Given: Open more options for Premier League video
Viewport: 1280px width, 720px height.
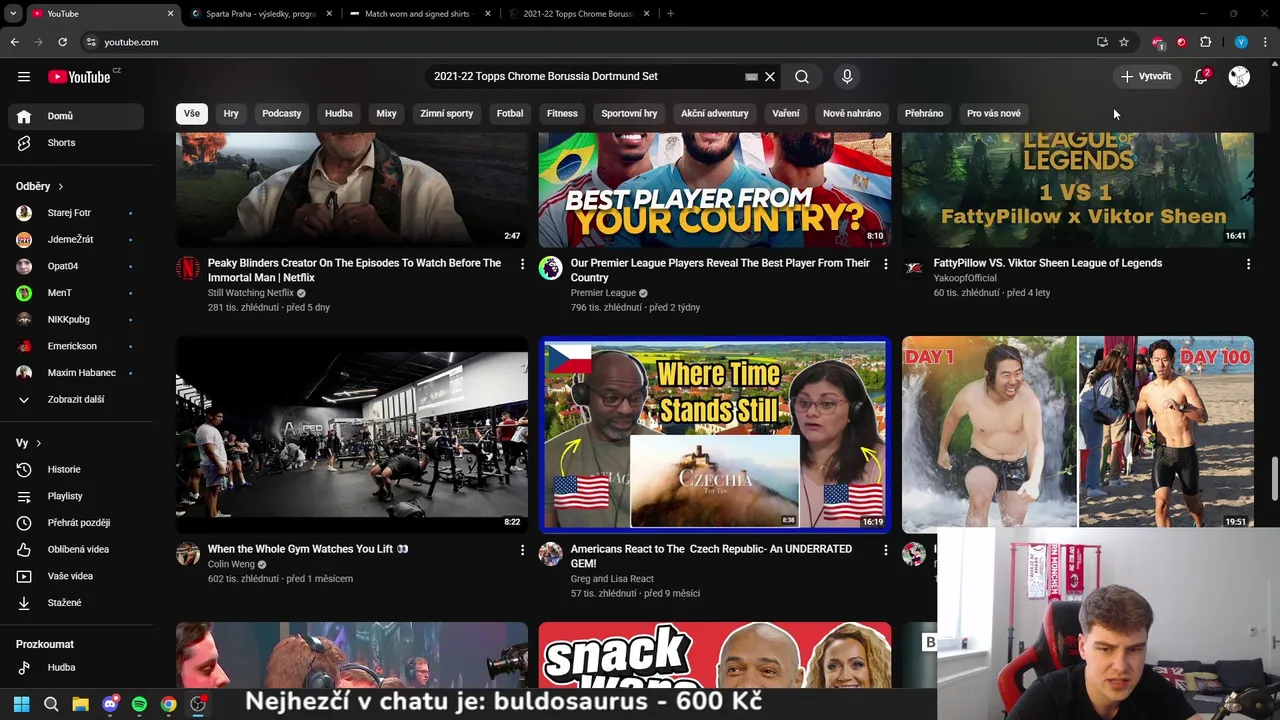Looking at the screenshot, I should [x=885, y=264].
